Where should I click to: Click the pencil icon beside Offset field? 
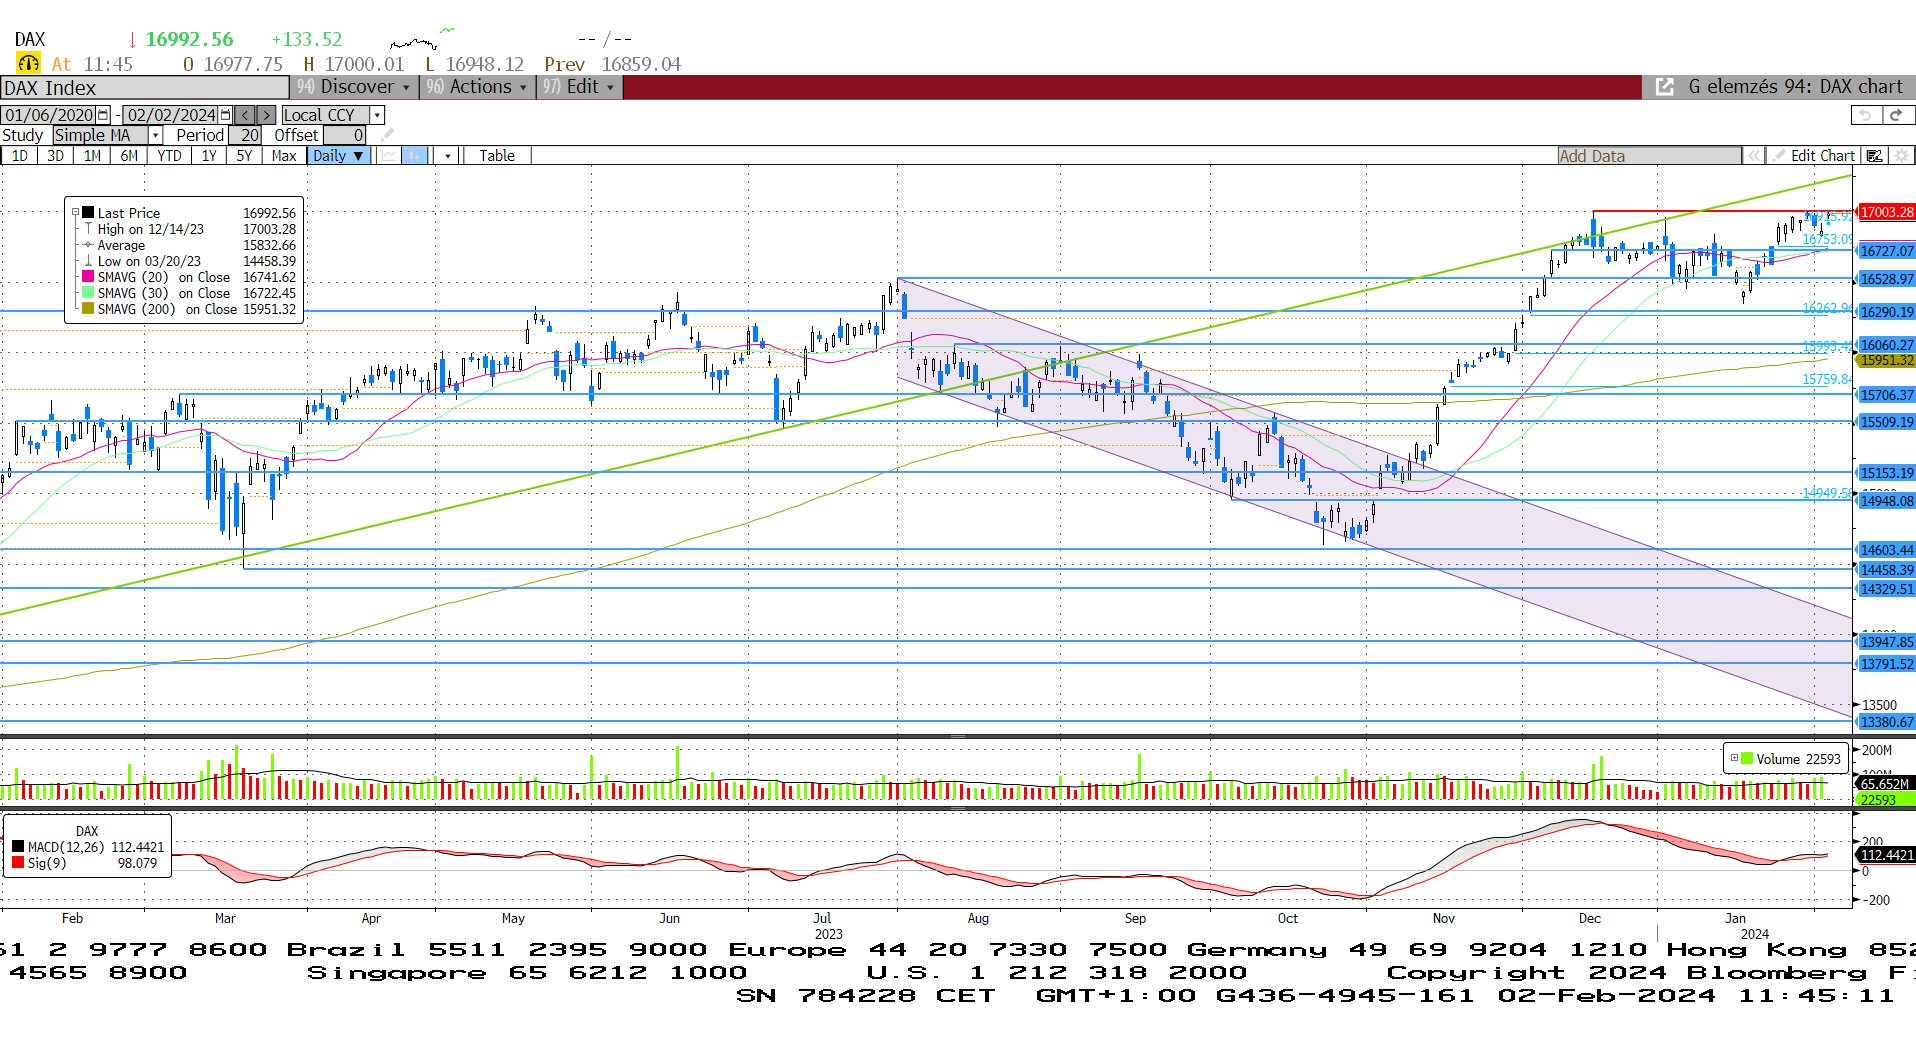387,135
